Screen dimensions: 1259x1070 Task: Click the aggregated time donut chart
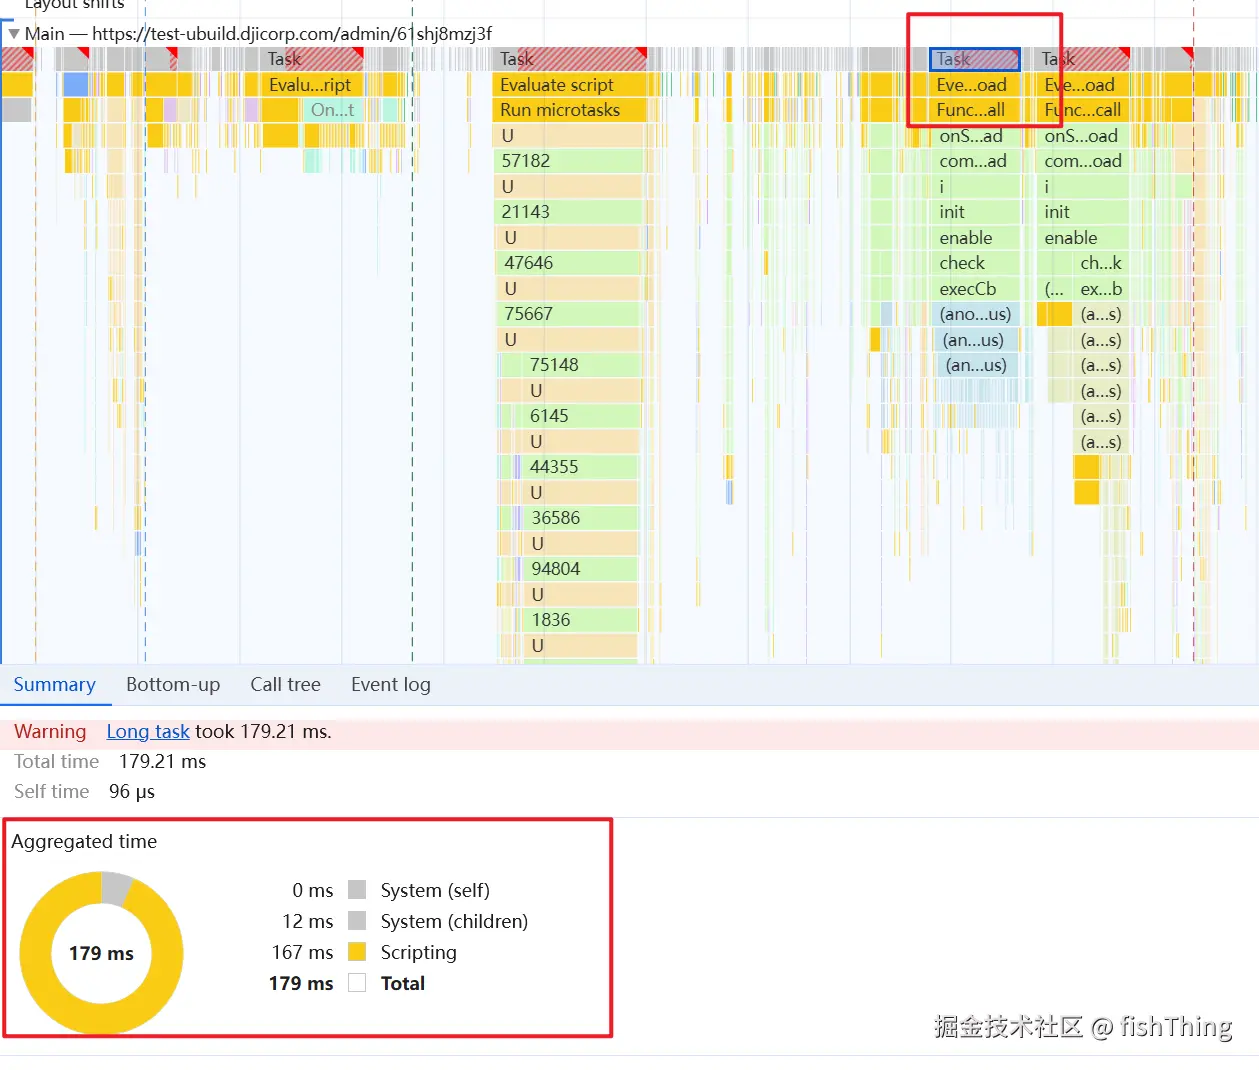101,953
